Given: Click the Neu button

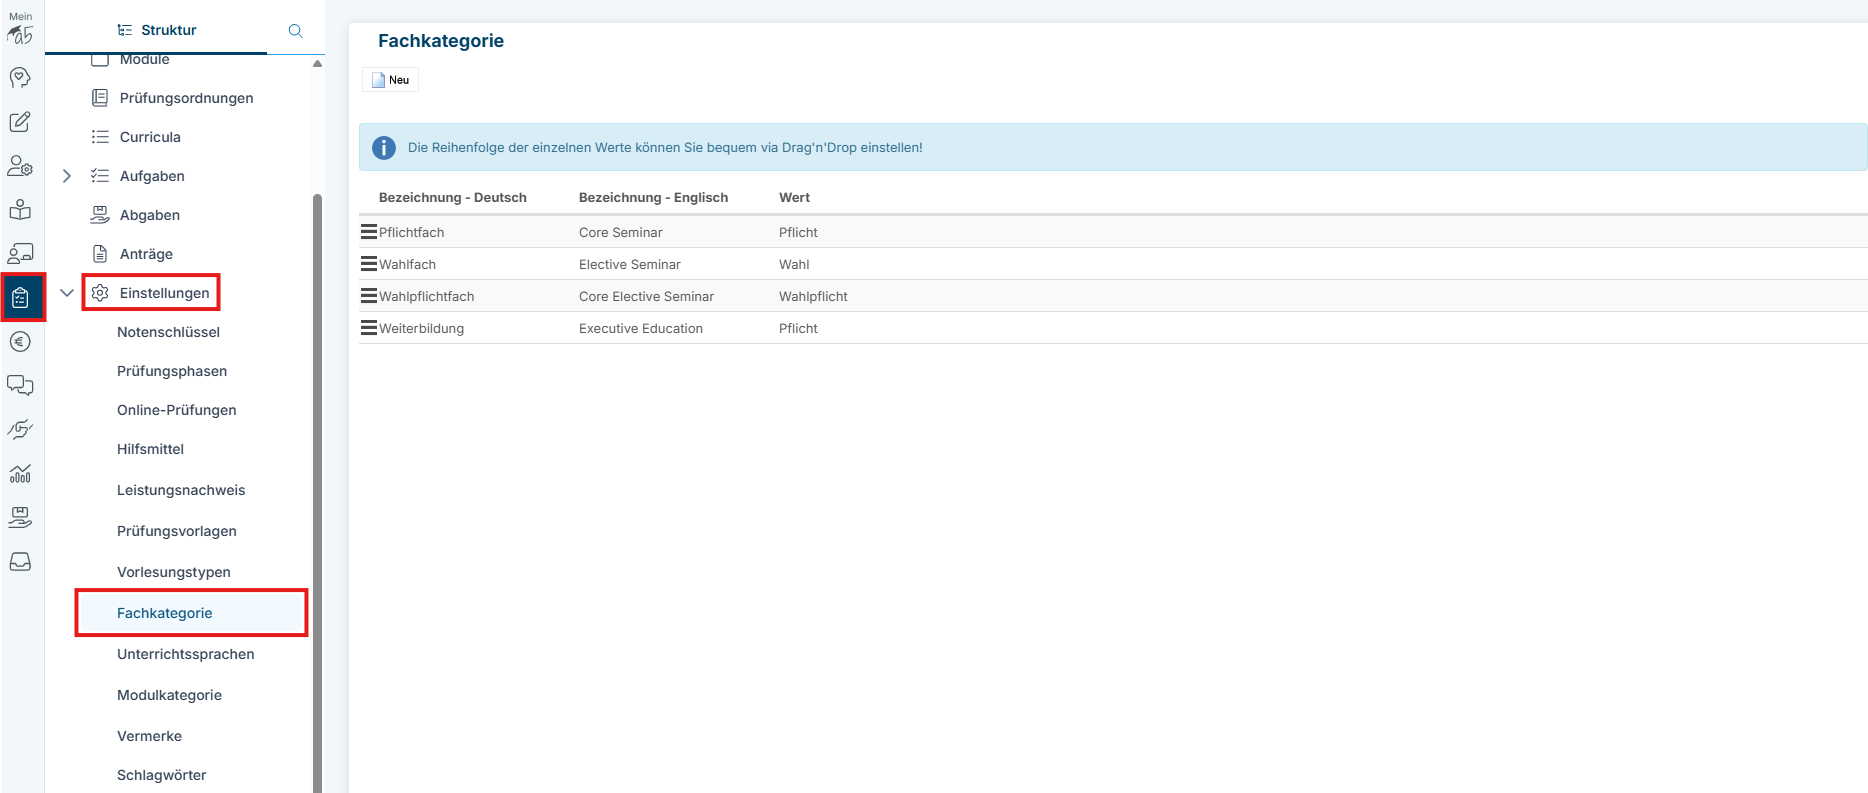Looking at the screenshot, I should pos(390,80).
